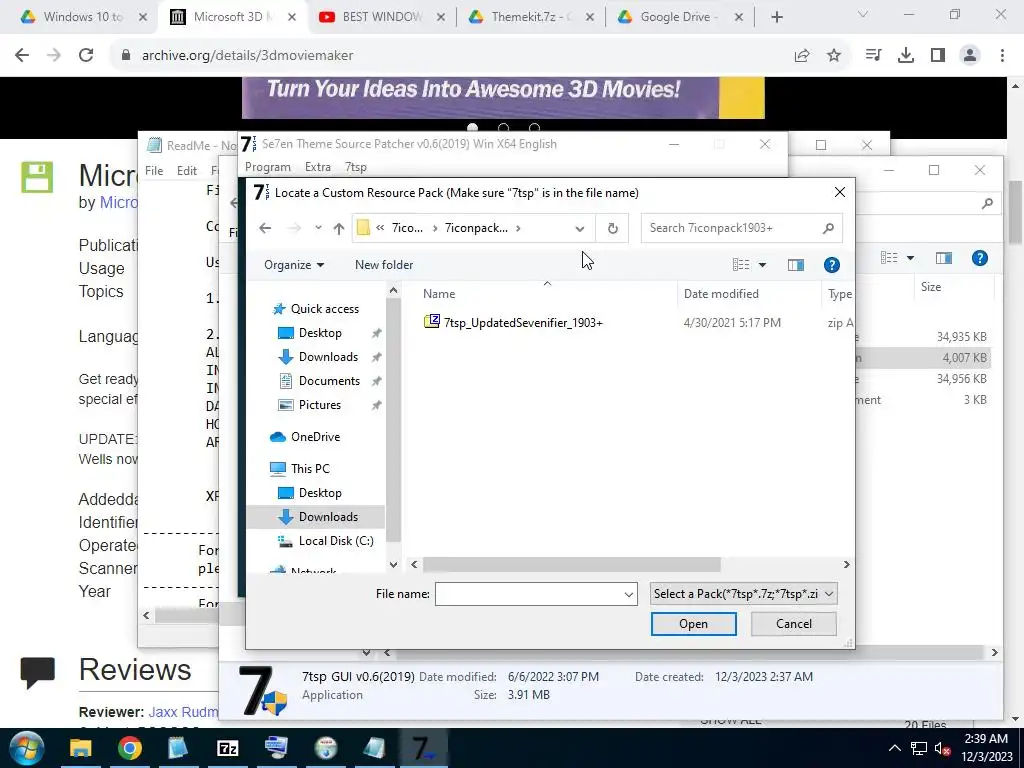Click the Cancel button

point(793,624)
